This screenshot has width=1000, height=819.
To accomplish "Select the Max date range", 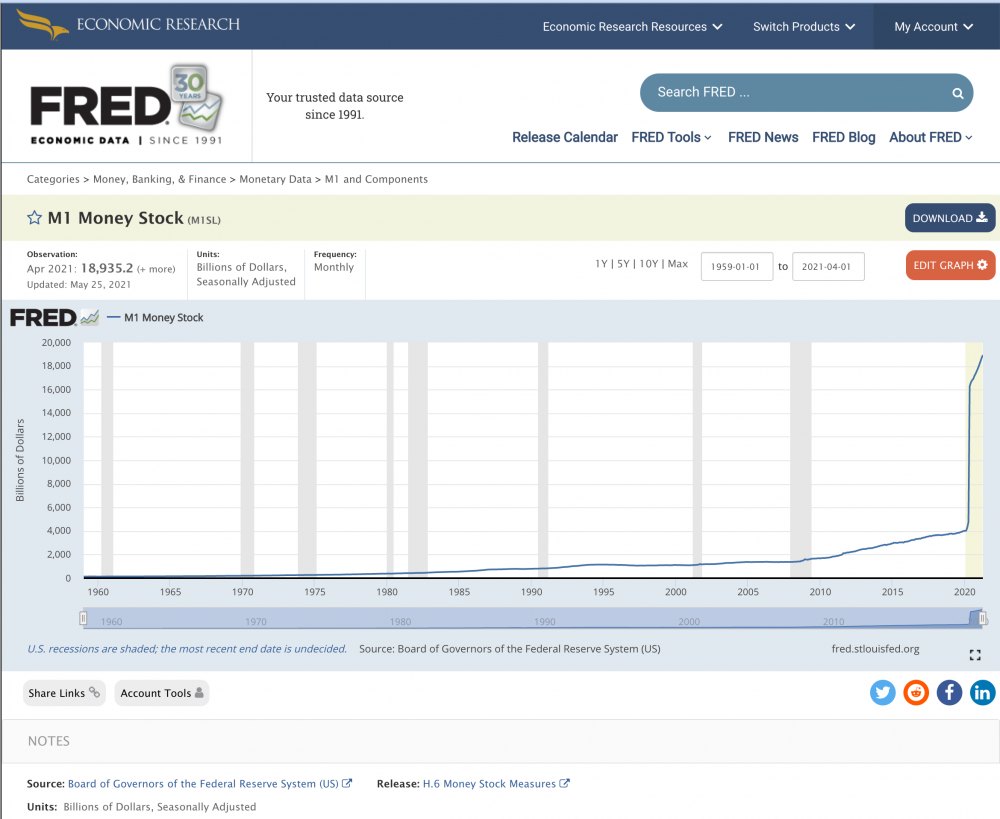I will tap(677, 263).
